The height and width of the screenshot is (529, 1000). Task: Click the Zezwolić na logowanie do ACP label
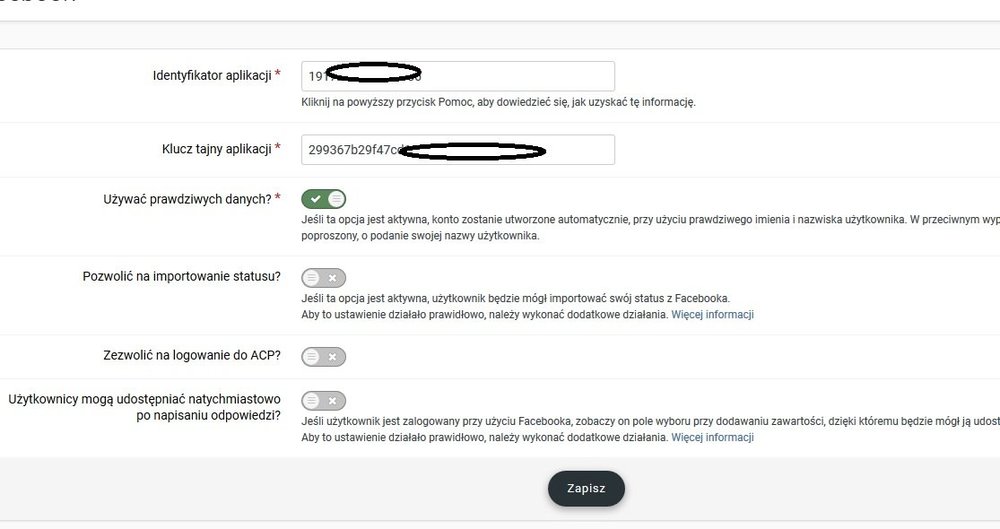pyautogui.click(x=192, y=355)
